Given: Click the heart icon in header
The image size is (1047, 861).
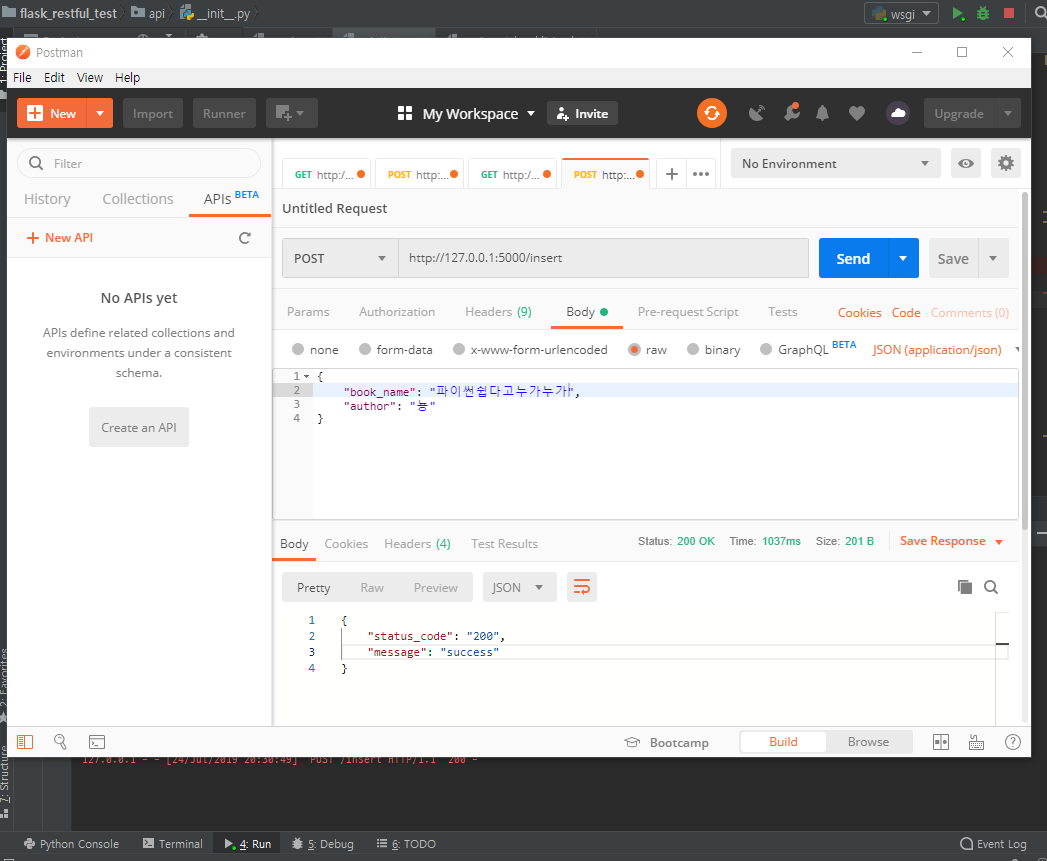Looking at the screenshot, I should 857,114.
